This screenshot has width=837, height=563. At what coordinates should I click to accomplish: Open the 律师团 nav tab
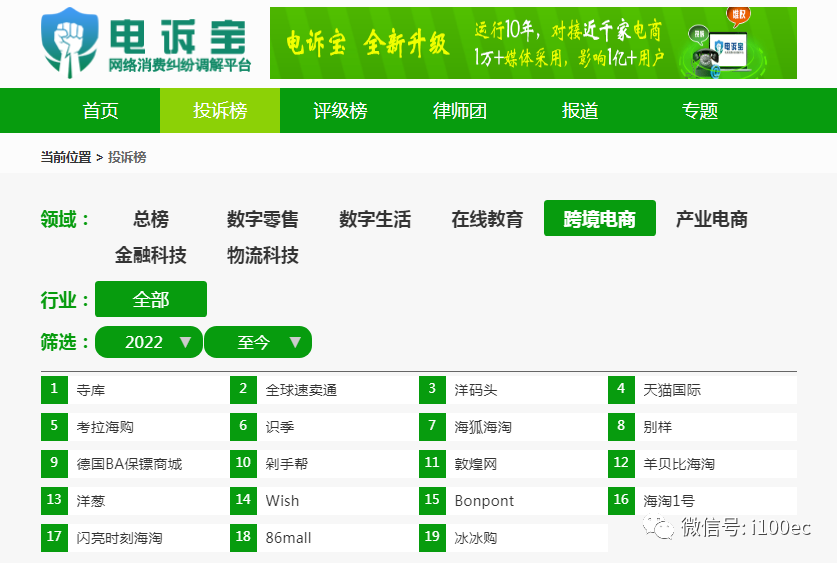tap(460, 110)
